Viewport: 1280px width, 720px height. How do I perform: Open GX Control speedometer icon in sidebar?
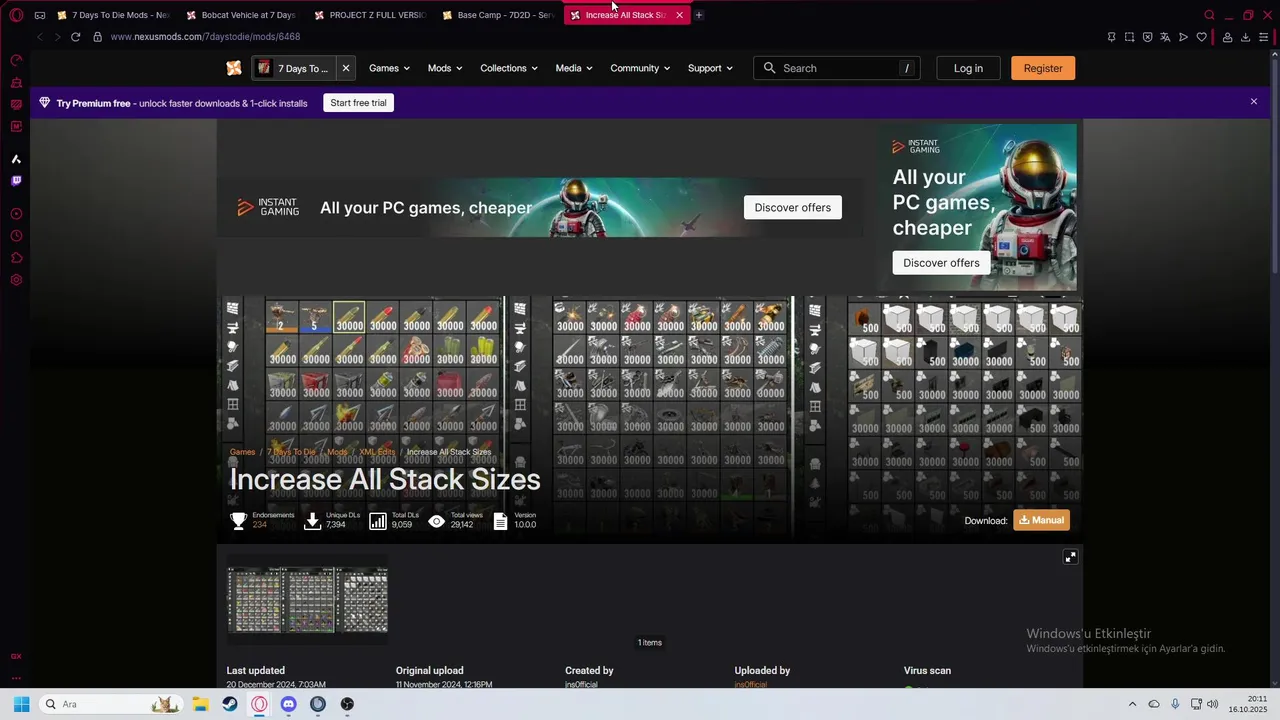click(x=16, y=60)
